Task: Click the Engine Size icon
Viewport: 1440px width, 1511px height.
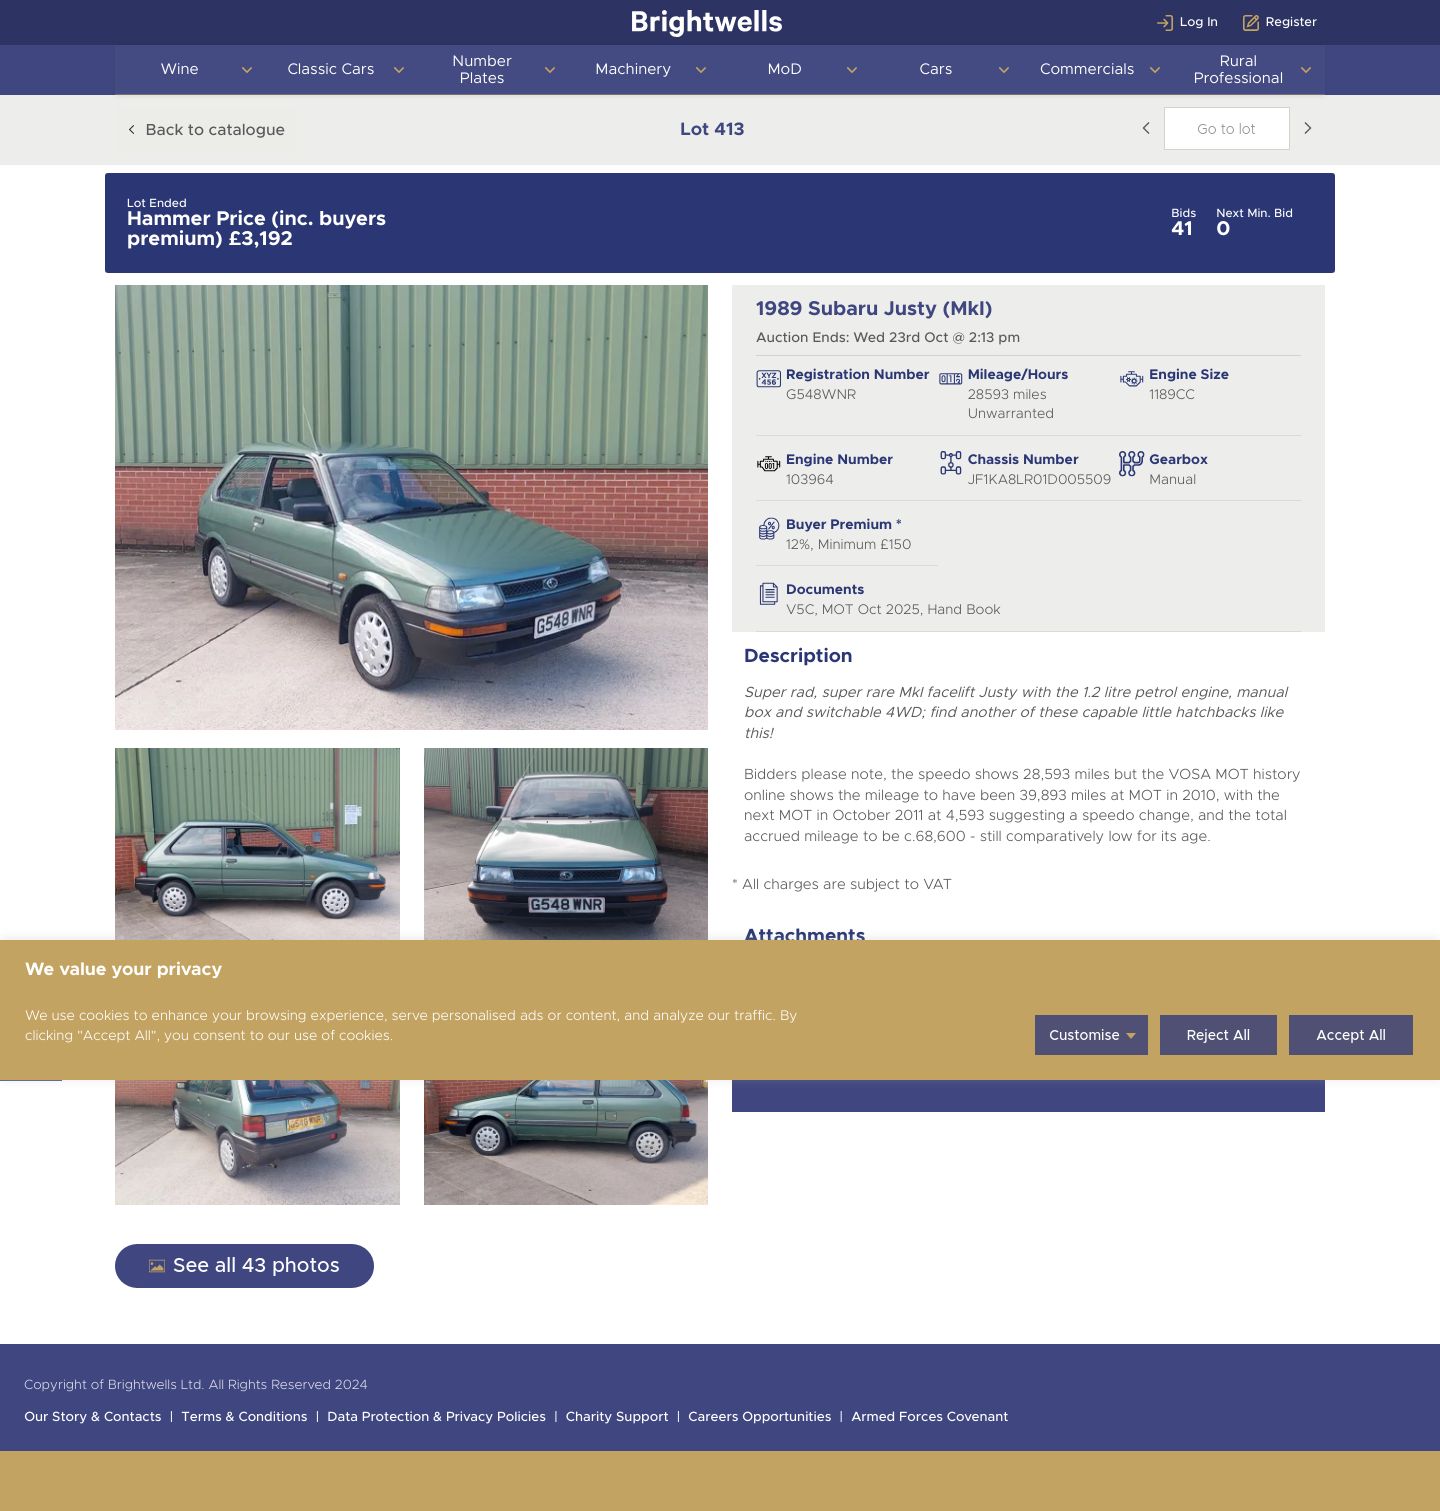Action: (x=1131, y=379)
